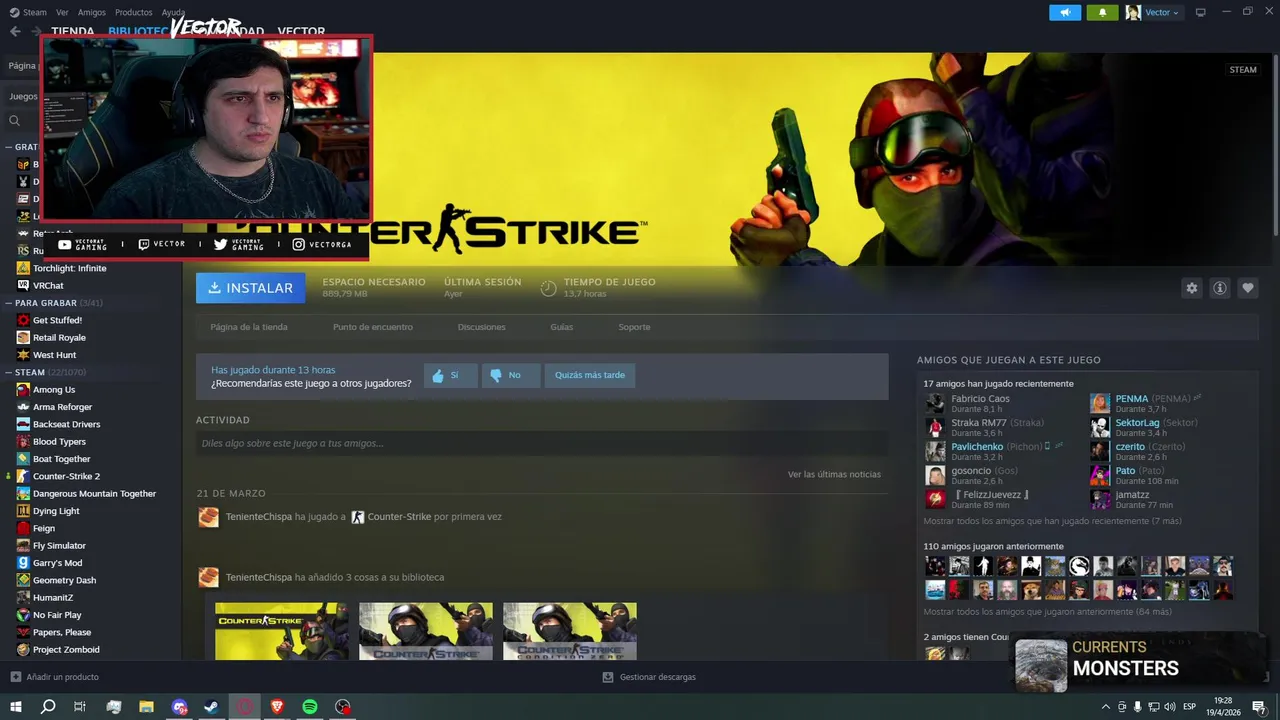The width and height of the screenshot is (1280, 720).
Task: Open Windows taskbar search
Action: [48, 707]
